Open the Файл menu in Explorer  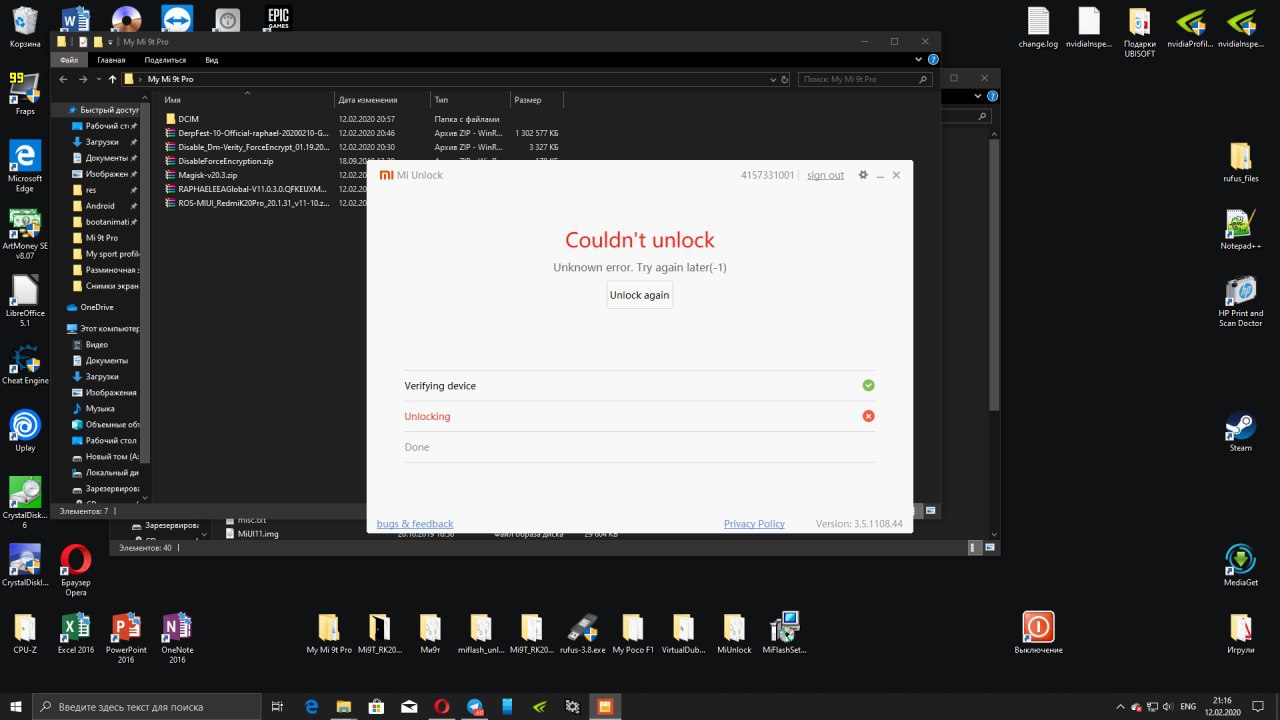point(69,60)
